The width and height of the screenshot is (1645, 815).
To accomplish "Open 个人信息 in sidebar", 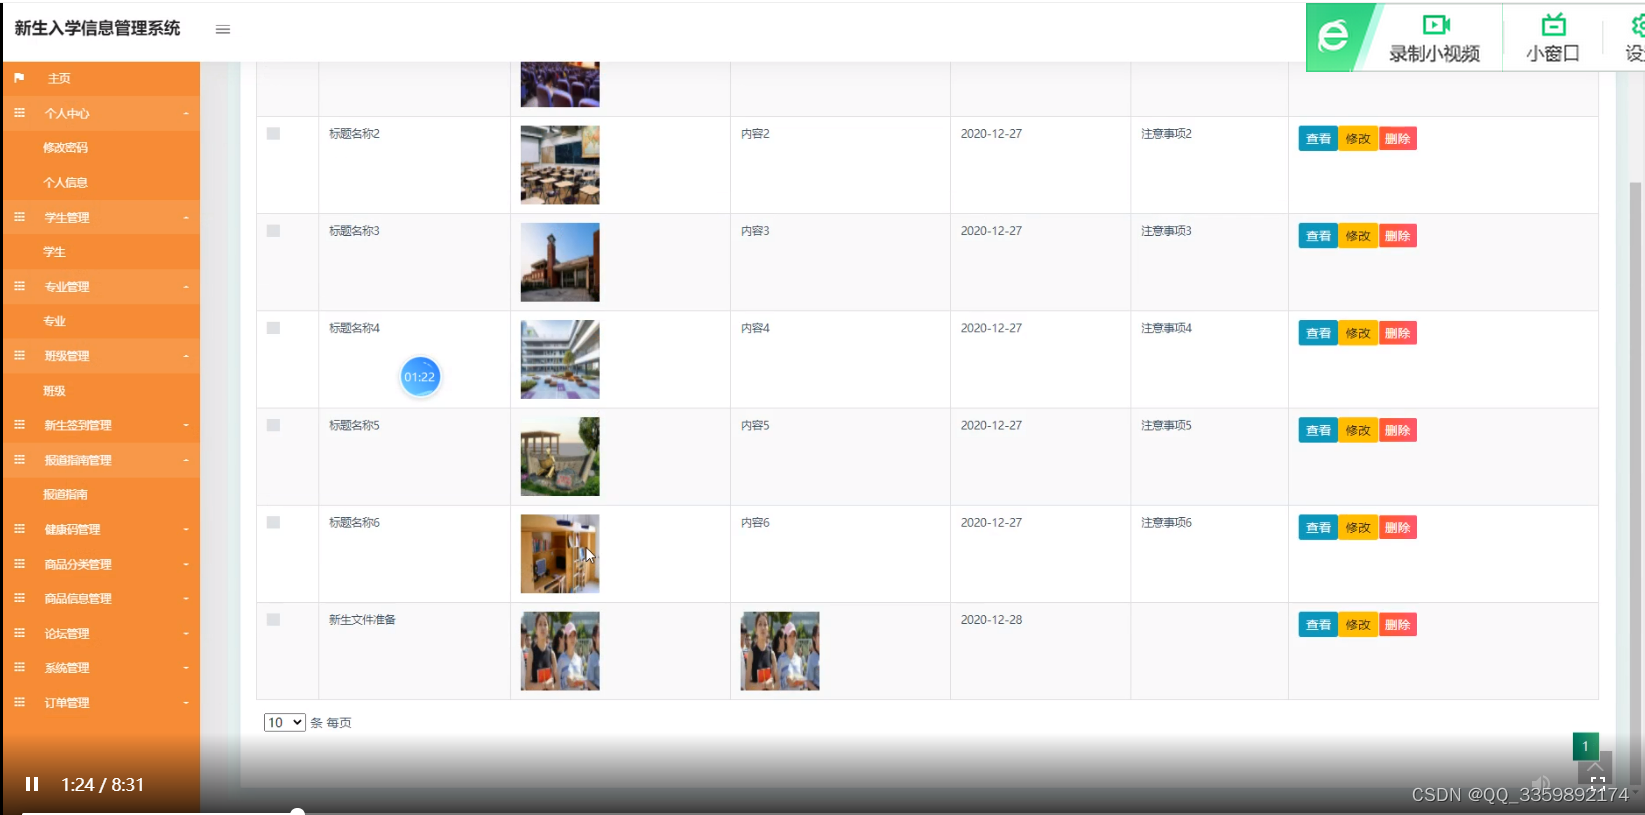I will (65, 183).
